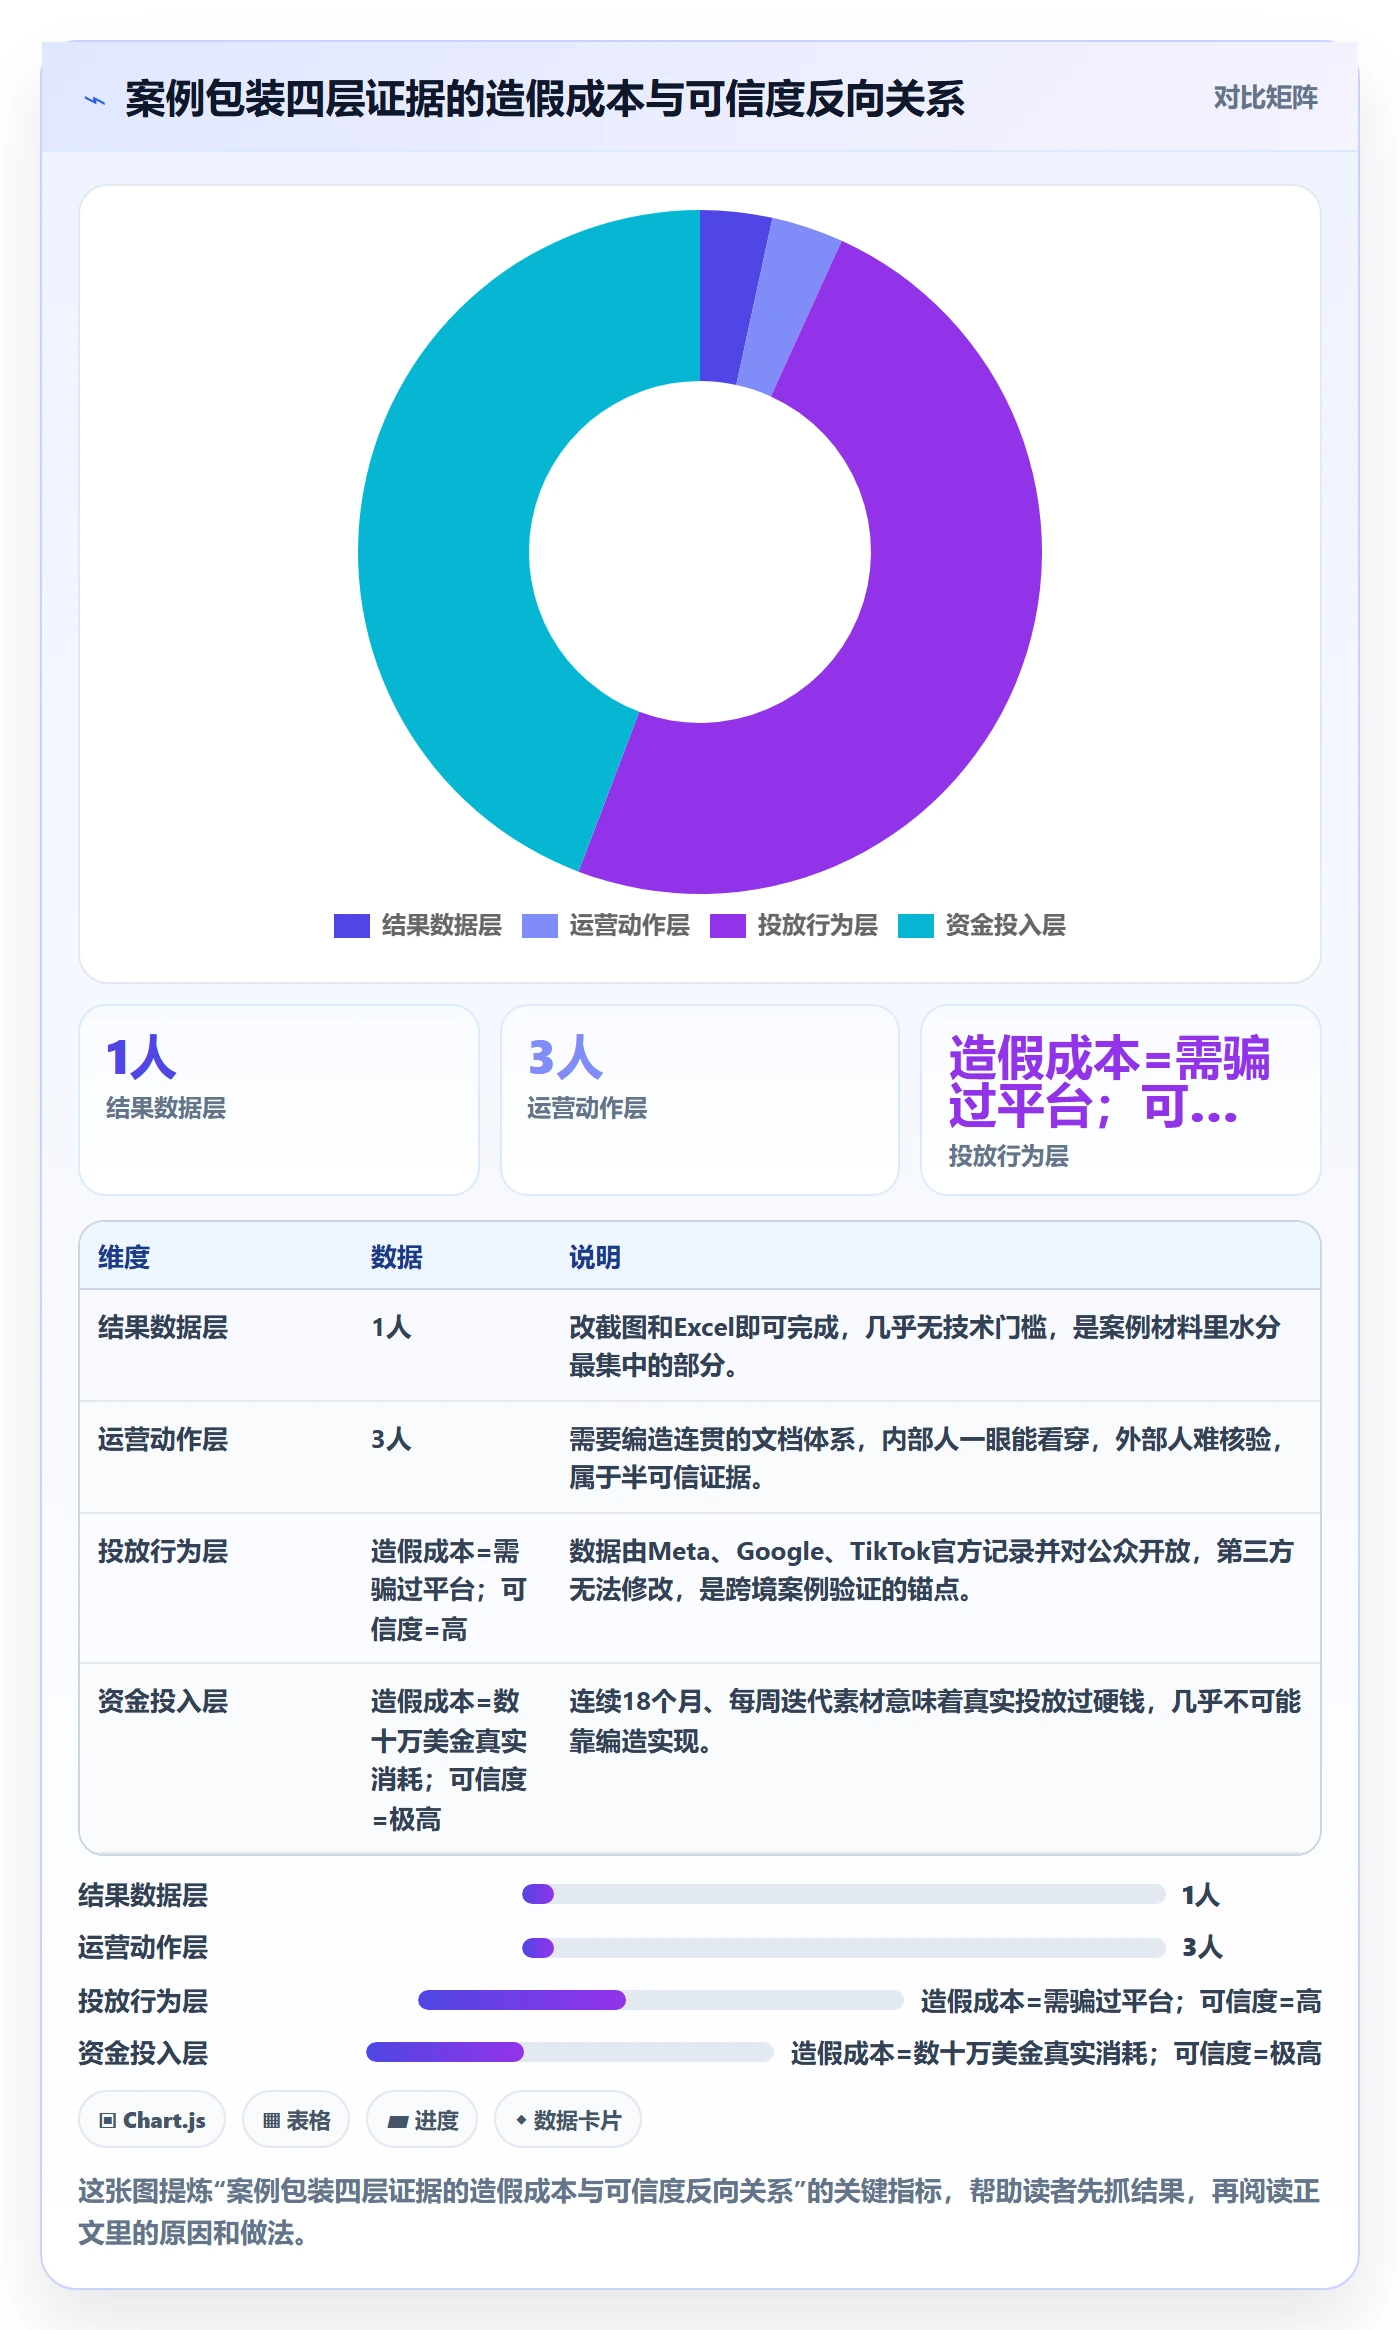The width and height of the screenshot is (1400, 2330).
Task: Click the 投放行为层 progress bar
Action: 661,2000
